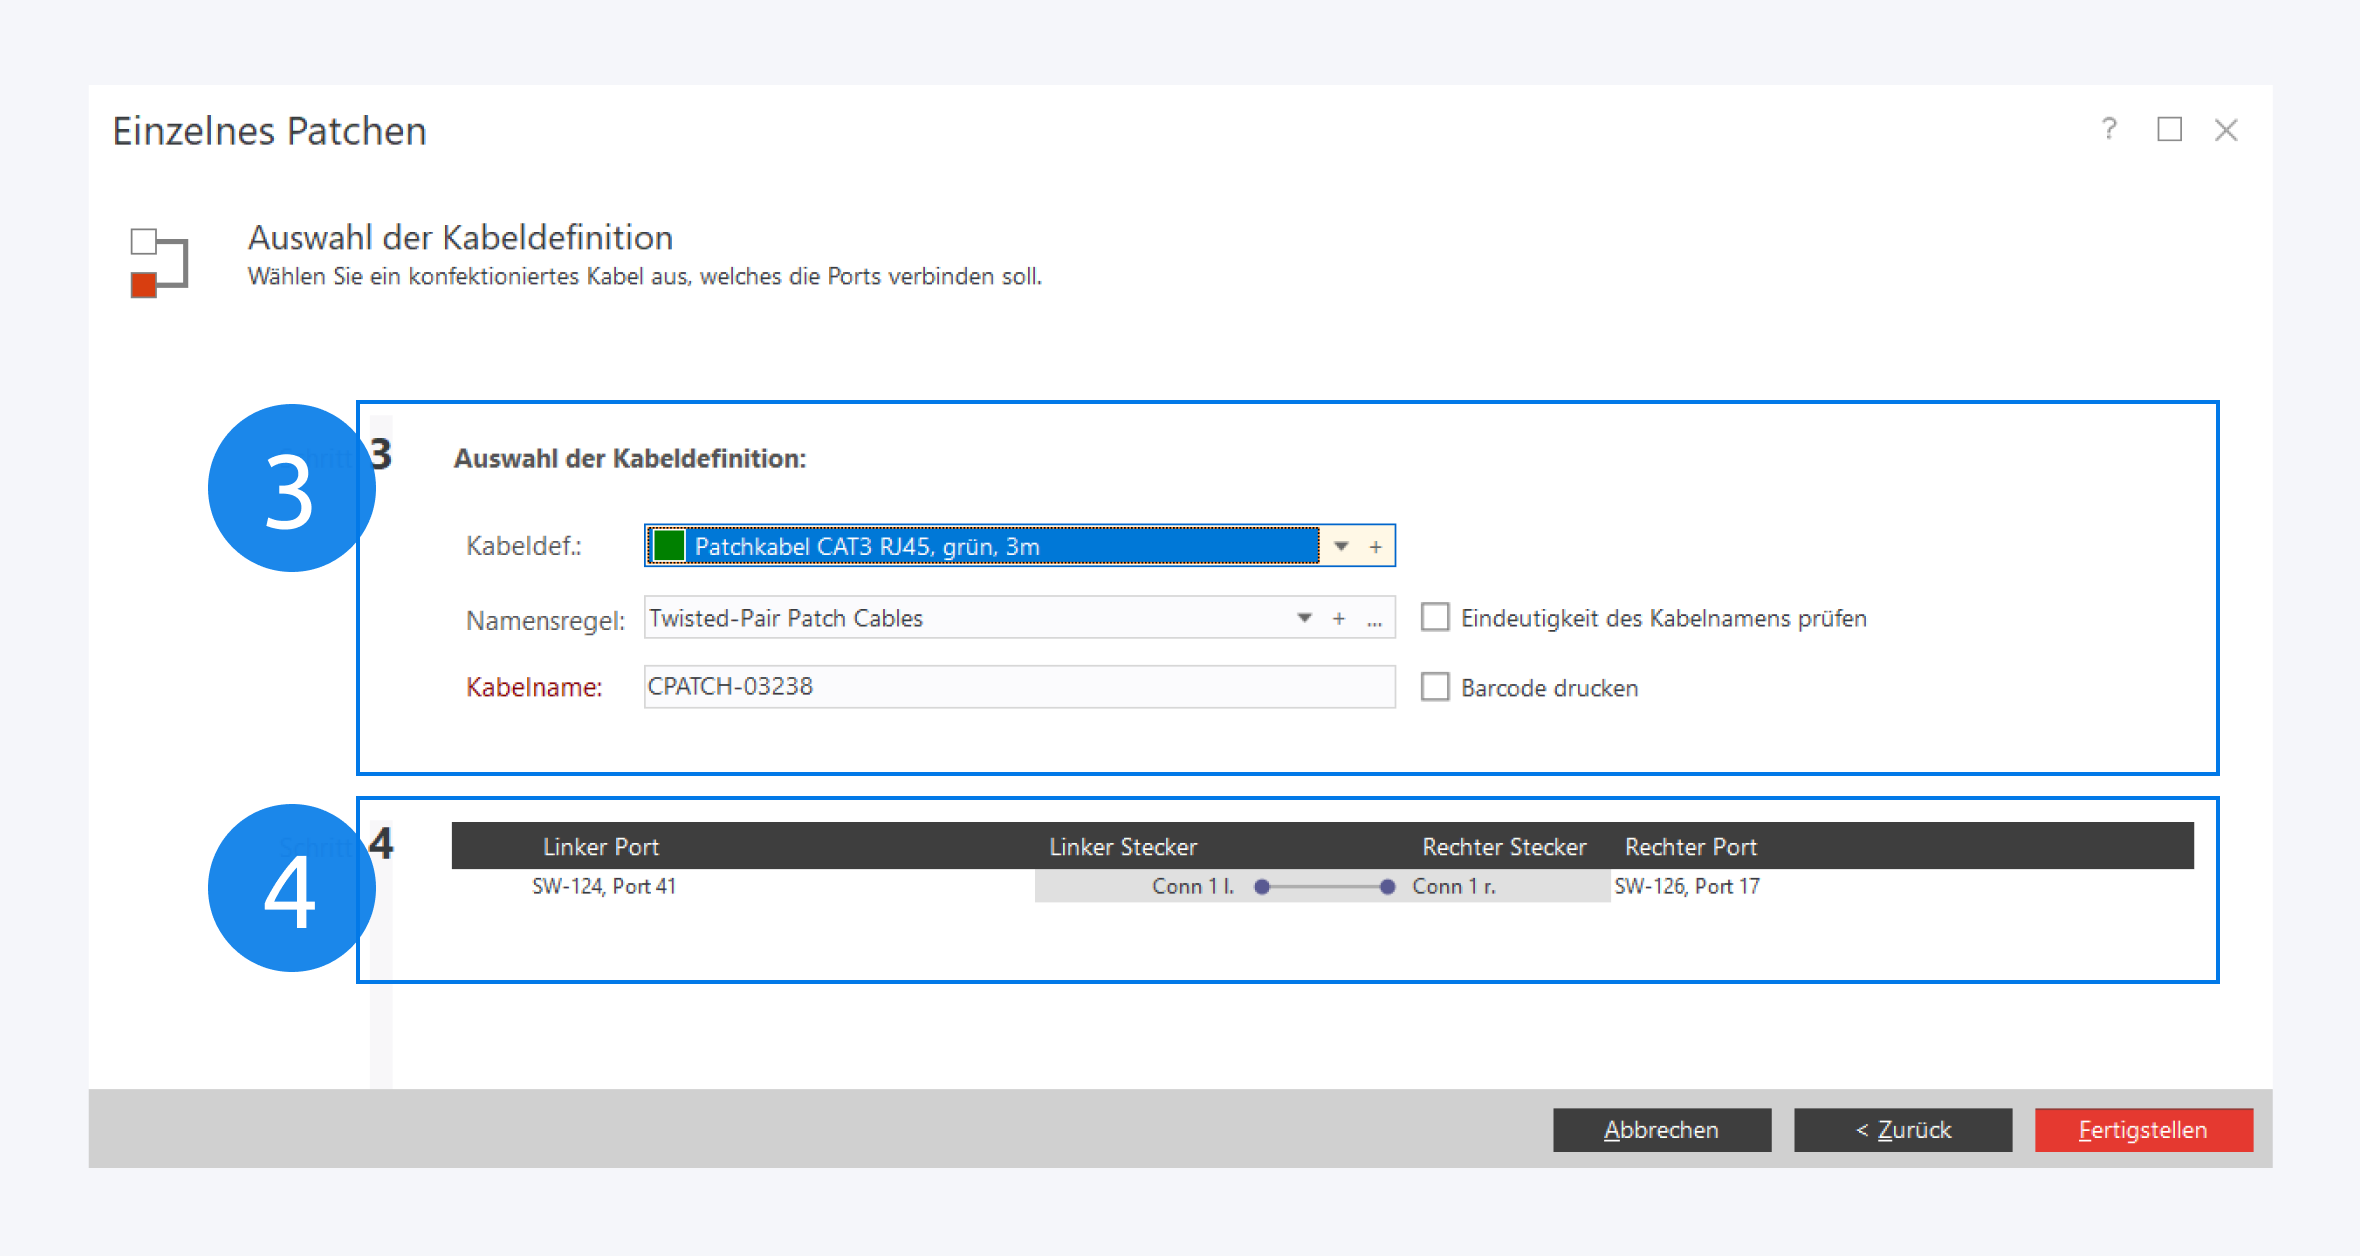The image size is (2360, 1256).
Task: Click the maximize window icon
Action: 2169,129
